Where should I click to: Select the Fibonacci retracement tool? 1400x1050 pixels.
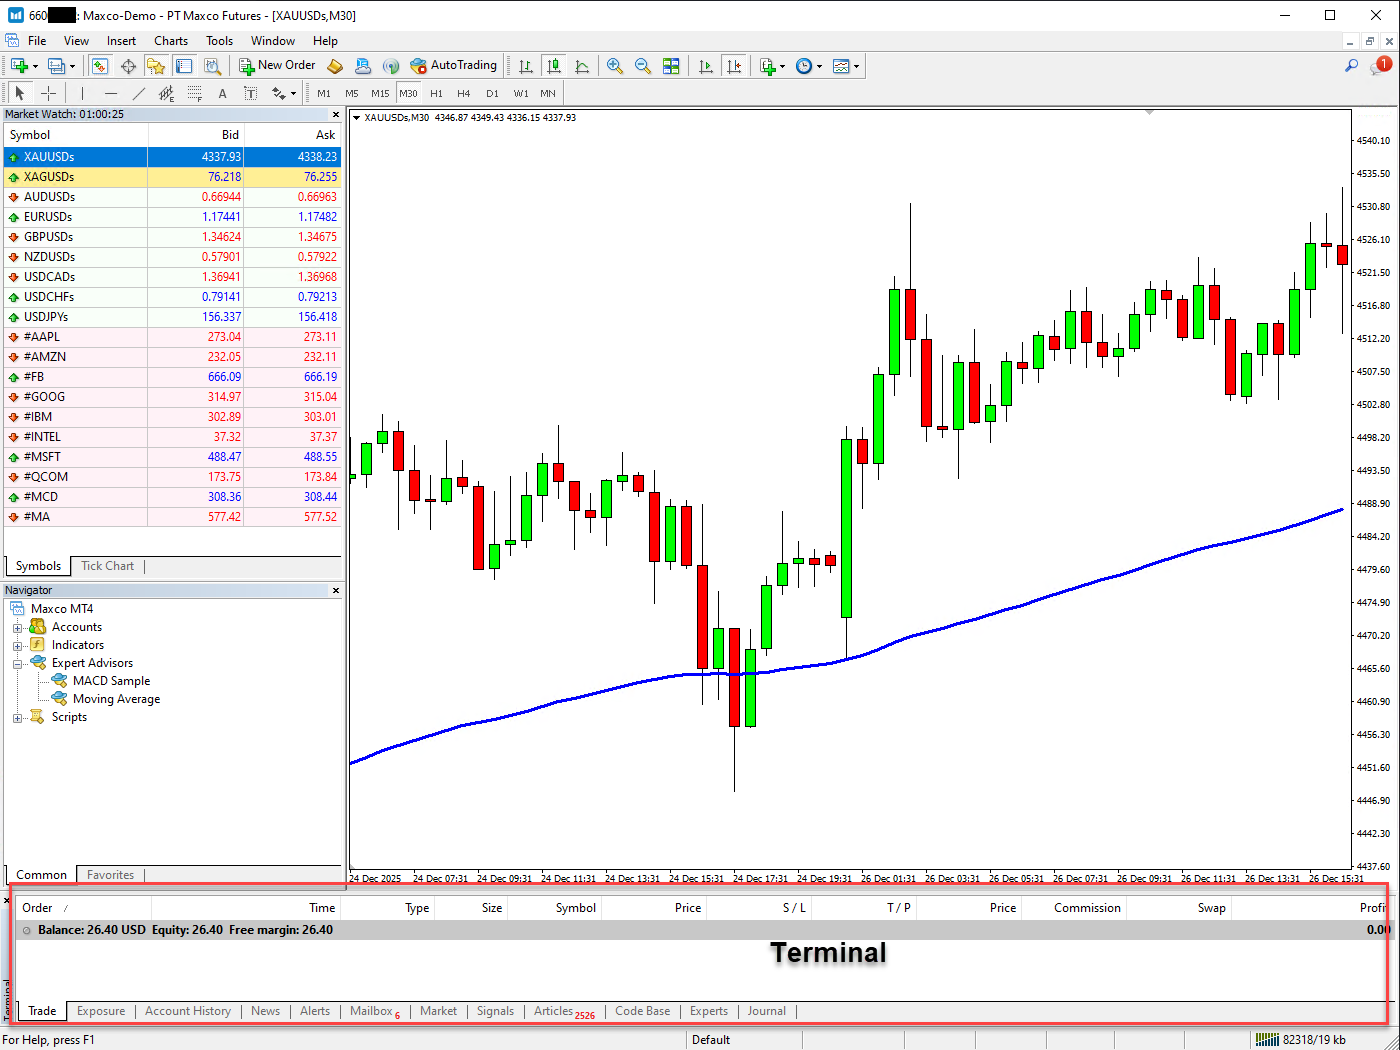coord(194,93)
